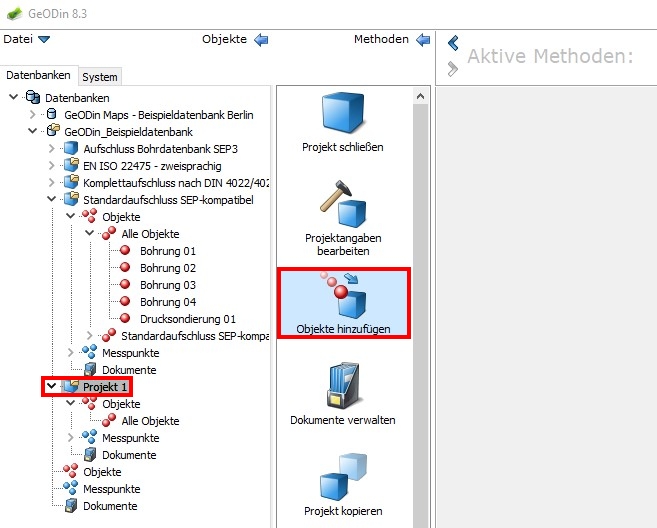
Task: Click the Projekt kopieren cubes icon
Action: (343, 476)
